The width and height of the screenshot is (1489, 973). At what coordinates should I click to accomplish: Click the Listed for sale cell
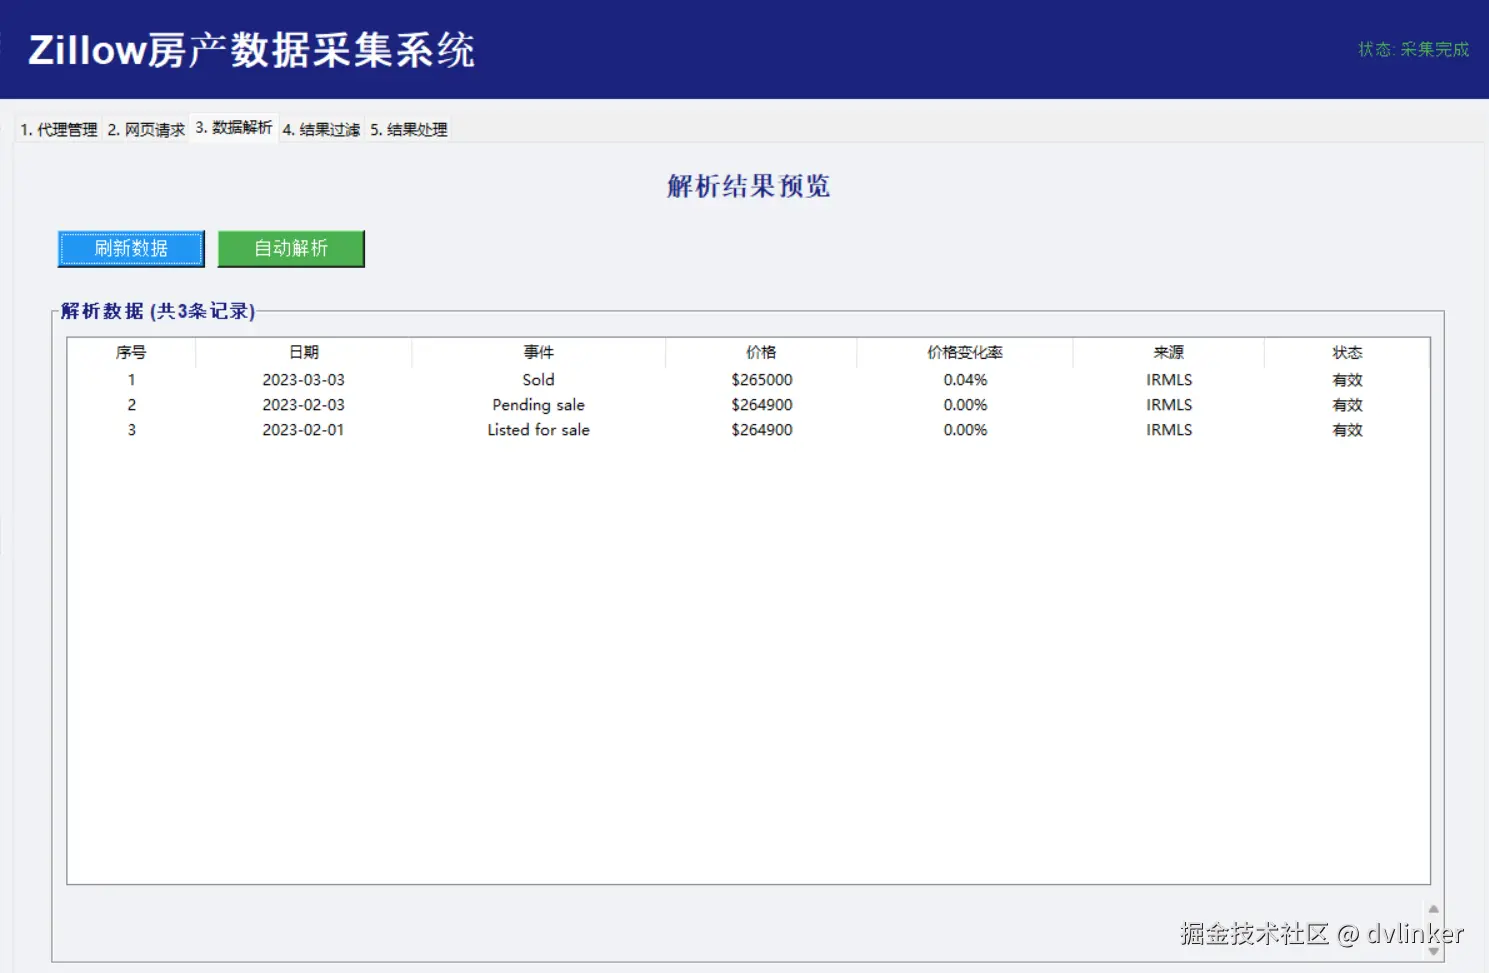pos(538,430)
